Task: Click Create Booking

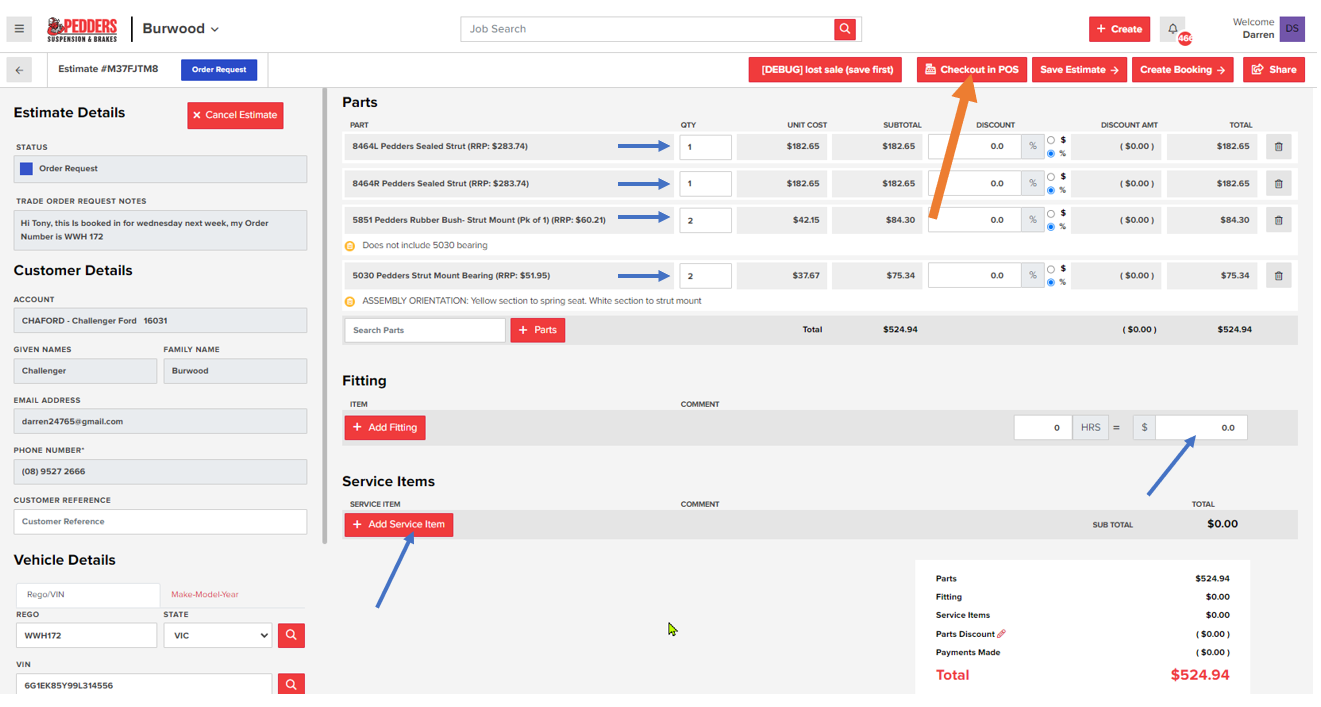Action: [x=1185, y=70]
